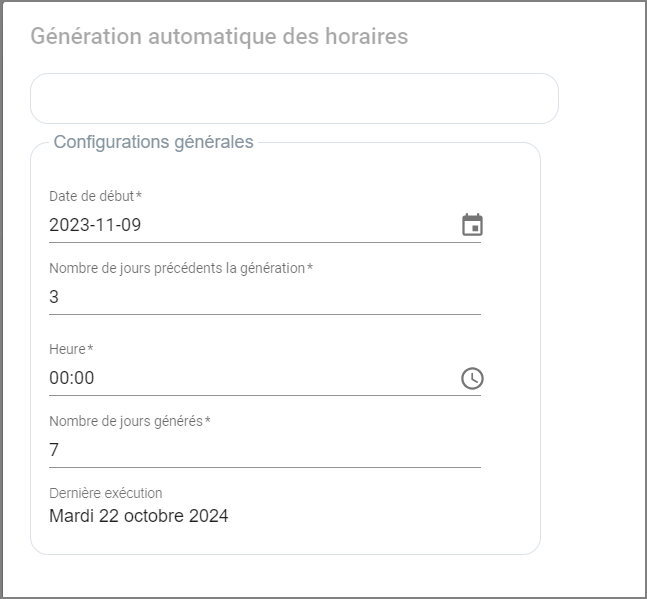This screenshot has height=599, width=647.
Task: Click the Nombre de jours précédents la génération label
Action: [176, 268]
